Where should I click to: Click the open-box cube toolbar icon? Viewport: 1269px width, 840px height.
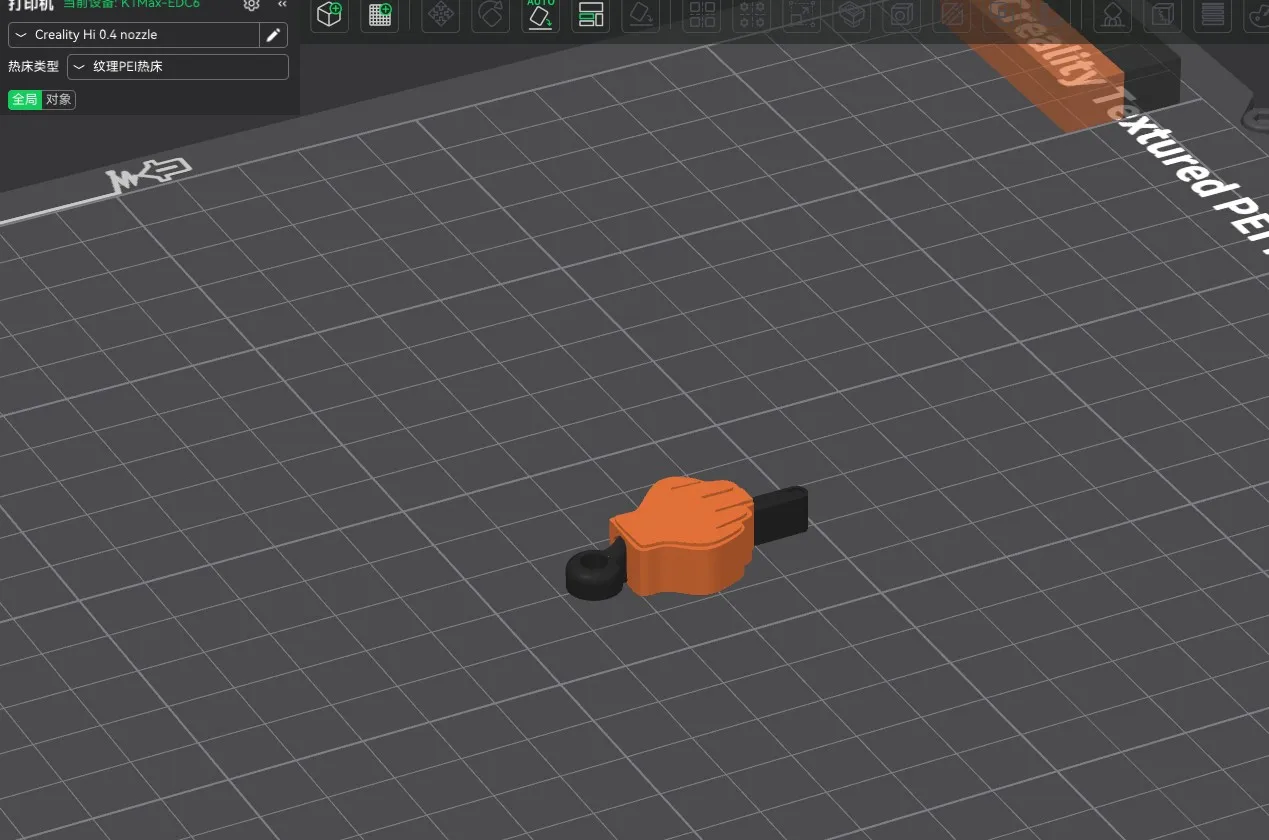pyautogui.click(x=851, y=14)
